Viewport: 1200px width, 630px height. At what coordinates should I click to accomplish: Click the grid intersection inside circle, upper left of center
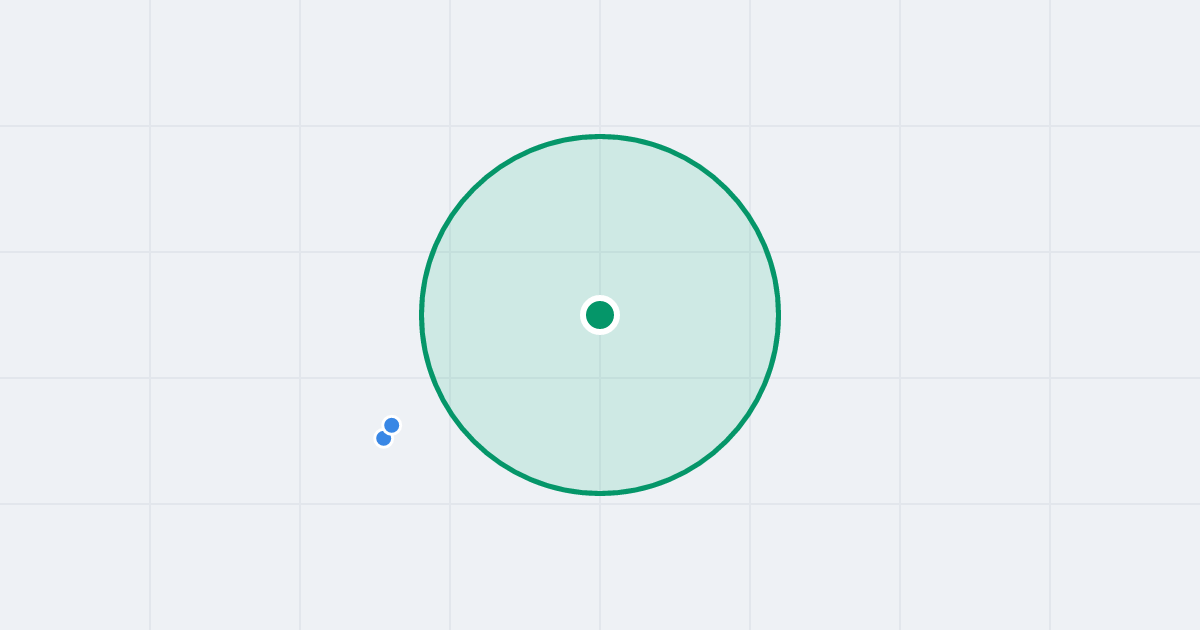(450, 252)
